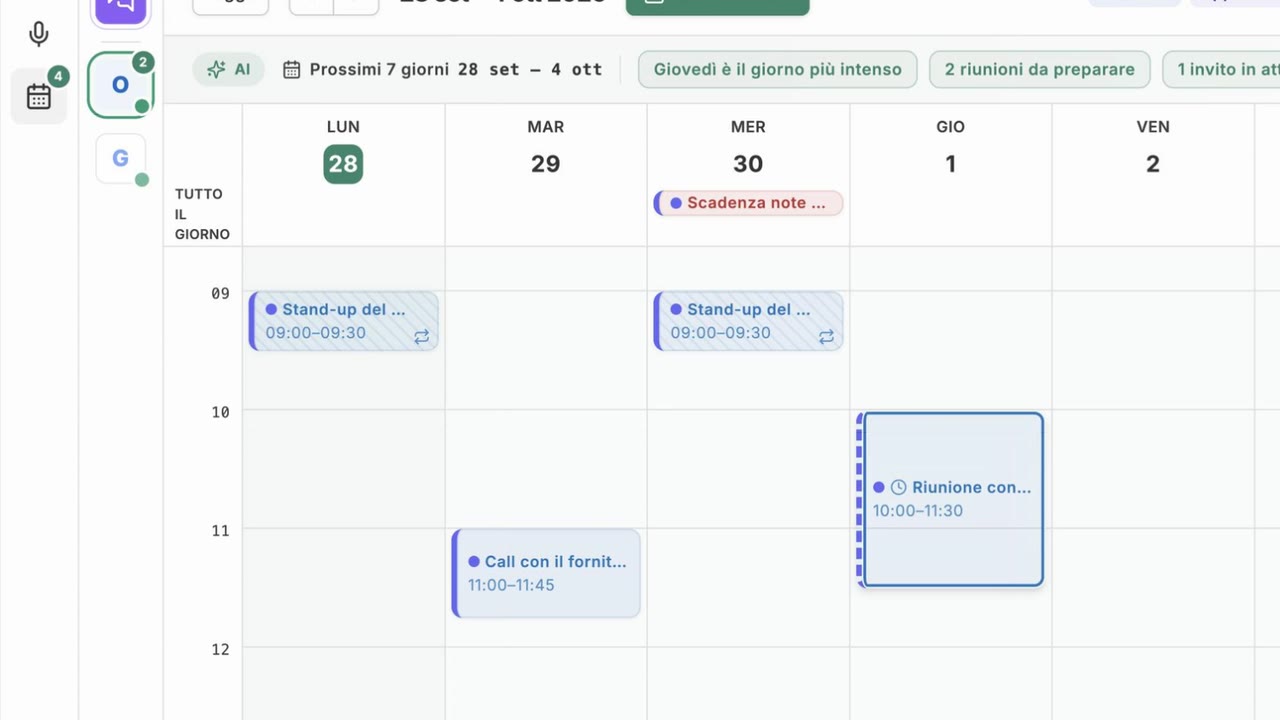Click date number 2 under VEN
Screen dimensions: 1280x720
[x=1153, y=164]
